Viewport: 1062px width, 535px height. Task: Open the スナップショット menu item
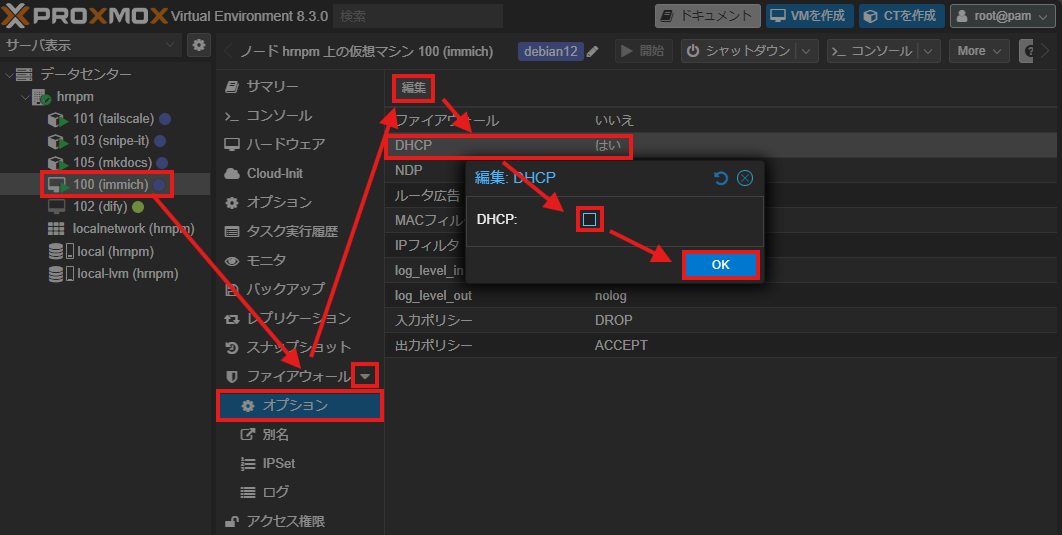(300, 347)
